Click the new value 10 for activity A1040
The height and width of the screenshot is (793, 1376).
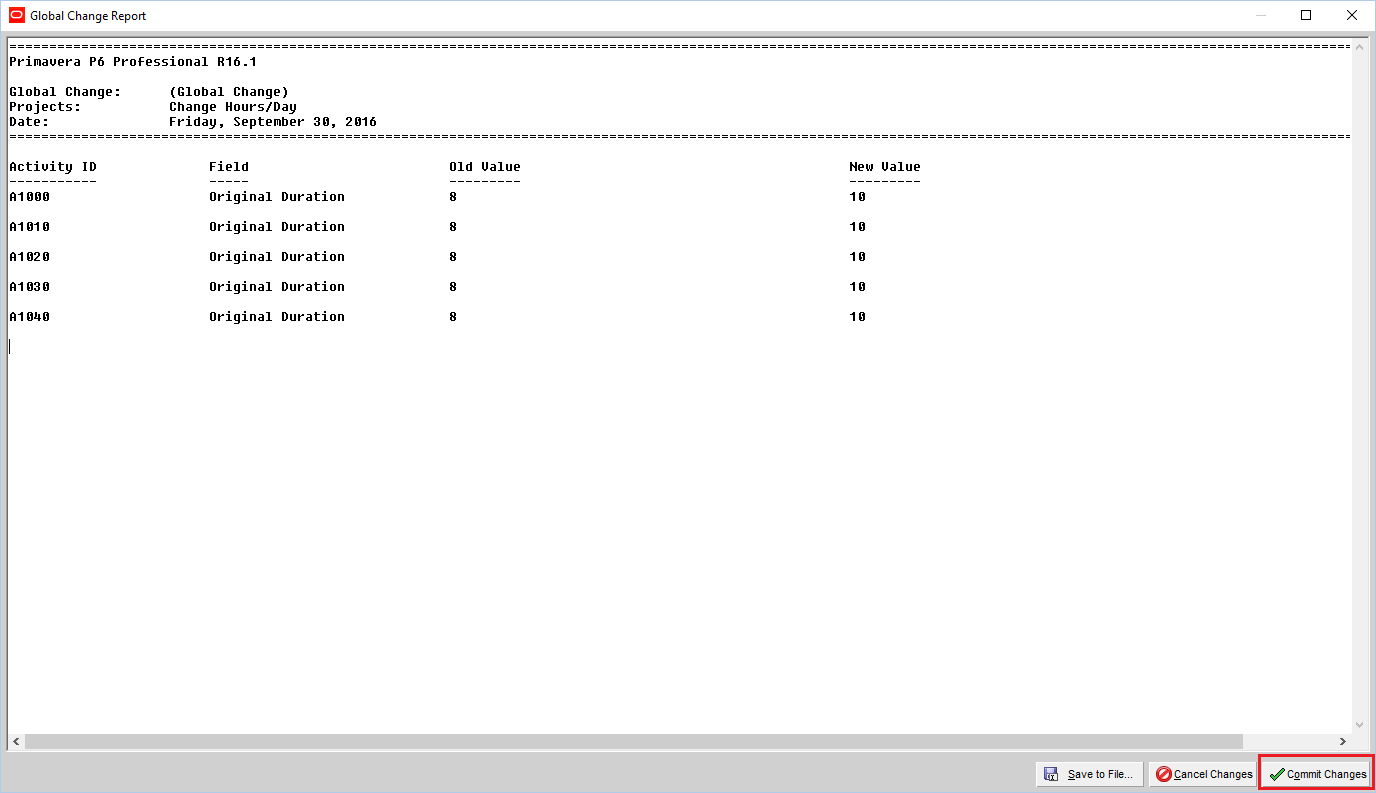(x=857, y=317)
